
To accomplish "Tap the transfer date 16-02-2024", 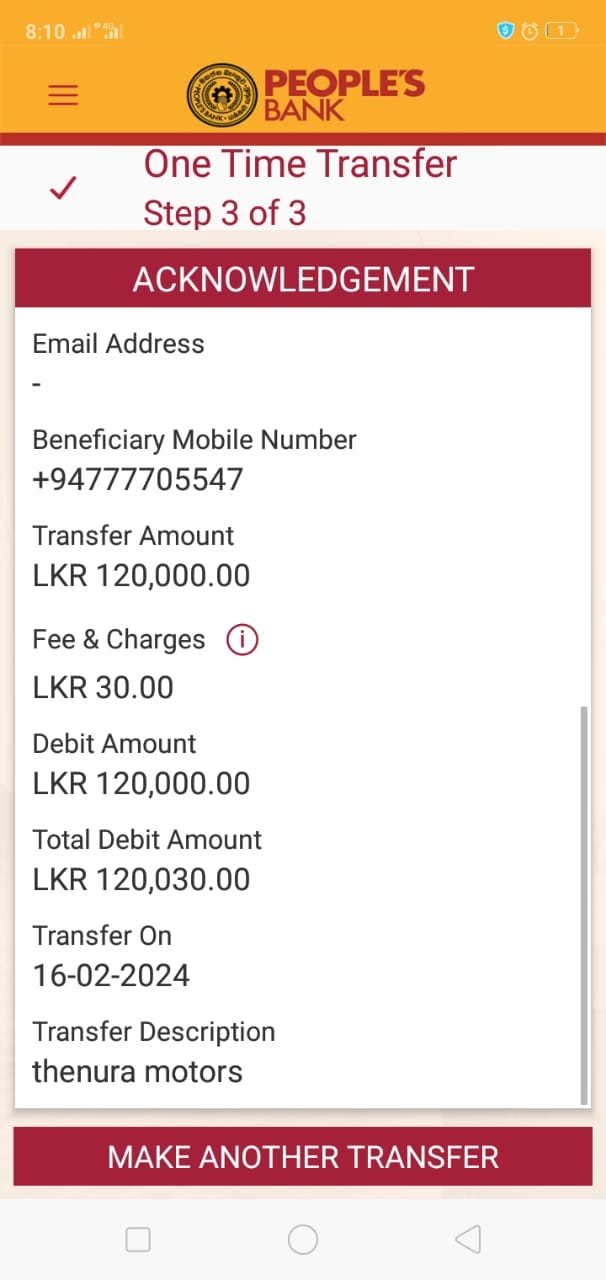I will [111, 976].
